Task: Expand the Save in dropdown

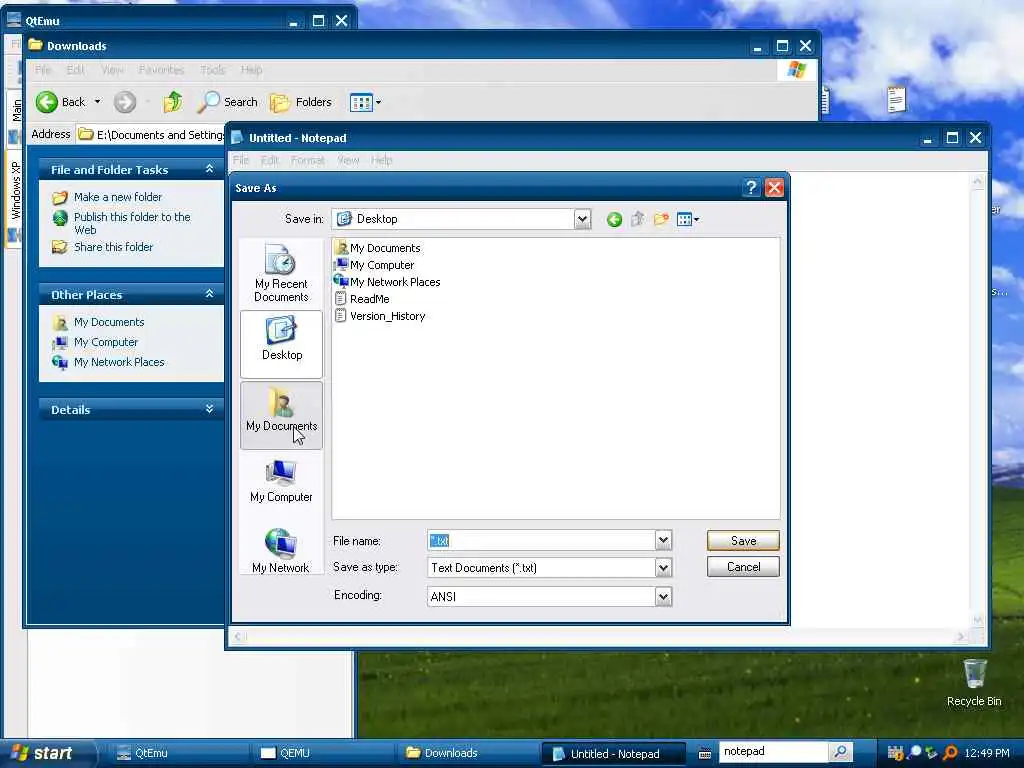Action: click(583, 219)
